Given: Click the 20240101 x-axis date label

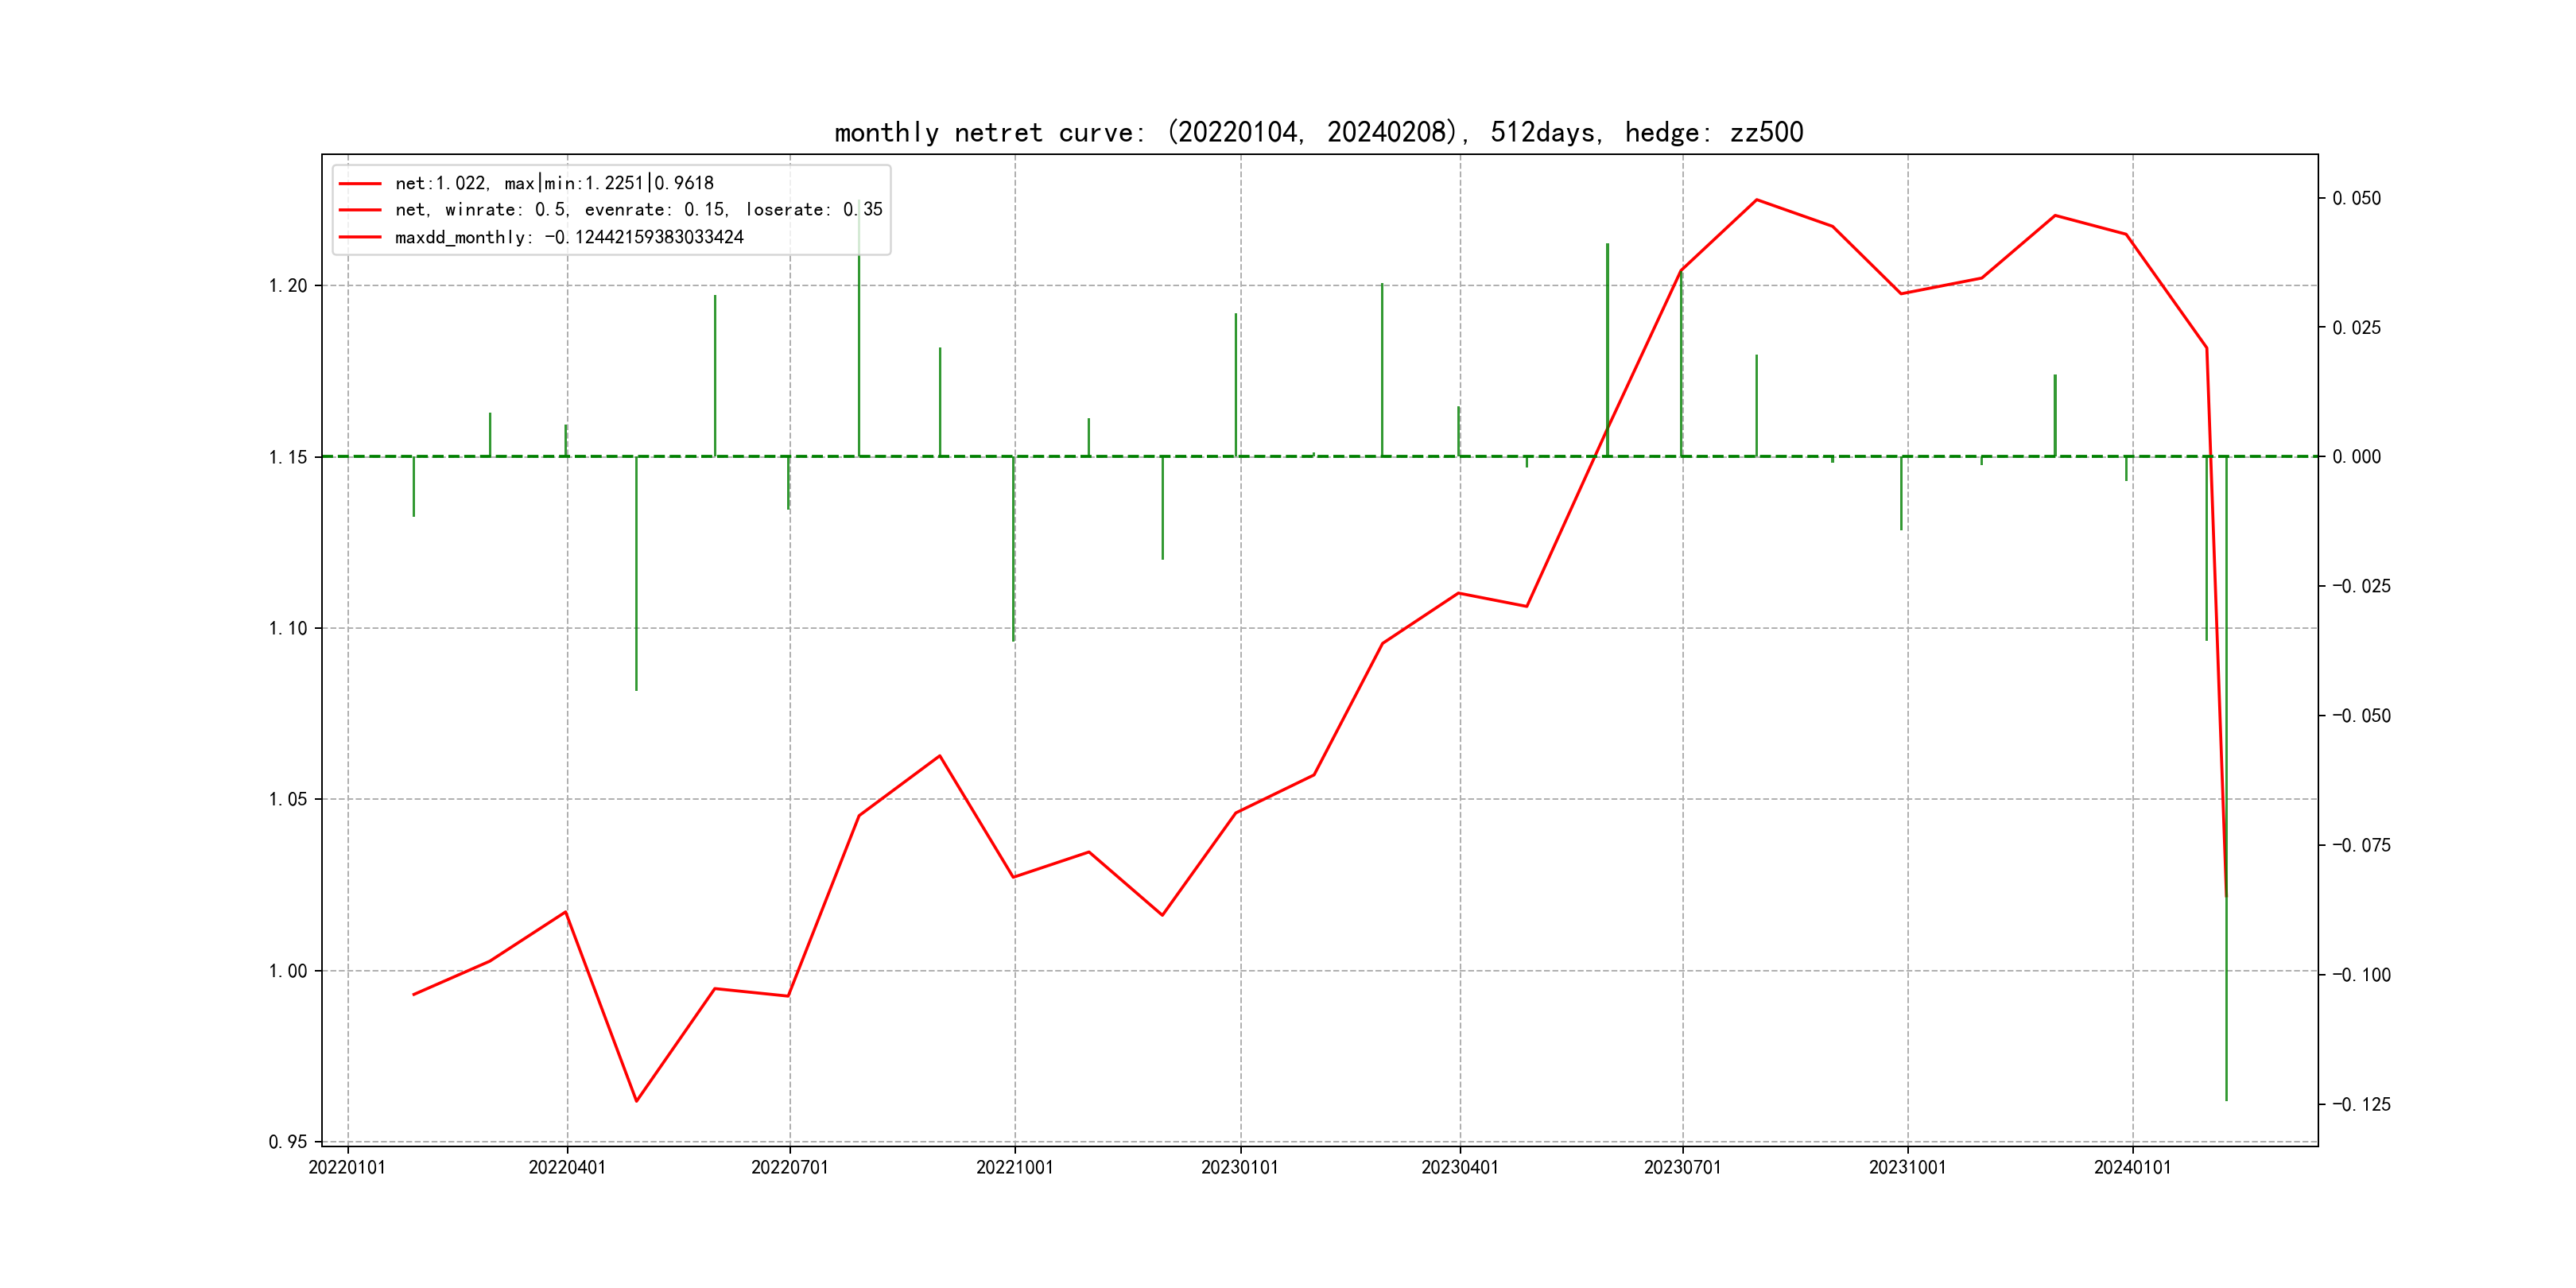Looking at the screenshot, I should tap(2132, 1168).
